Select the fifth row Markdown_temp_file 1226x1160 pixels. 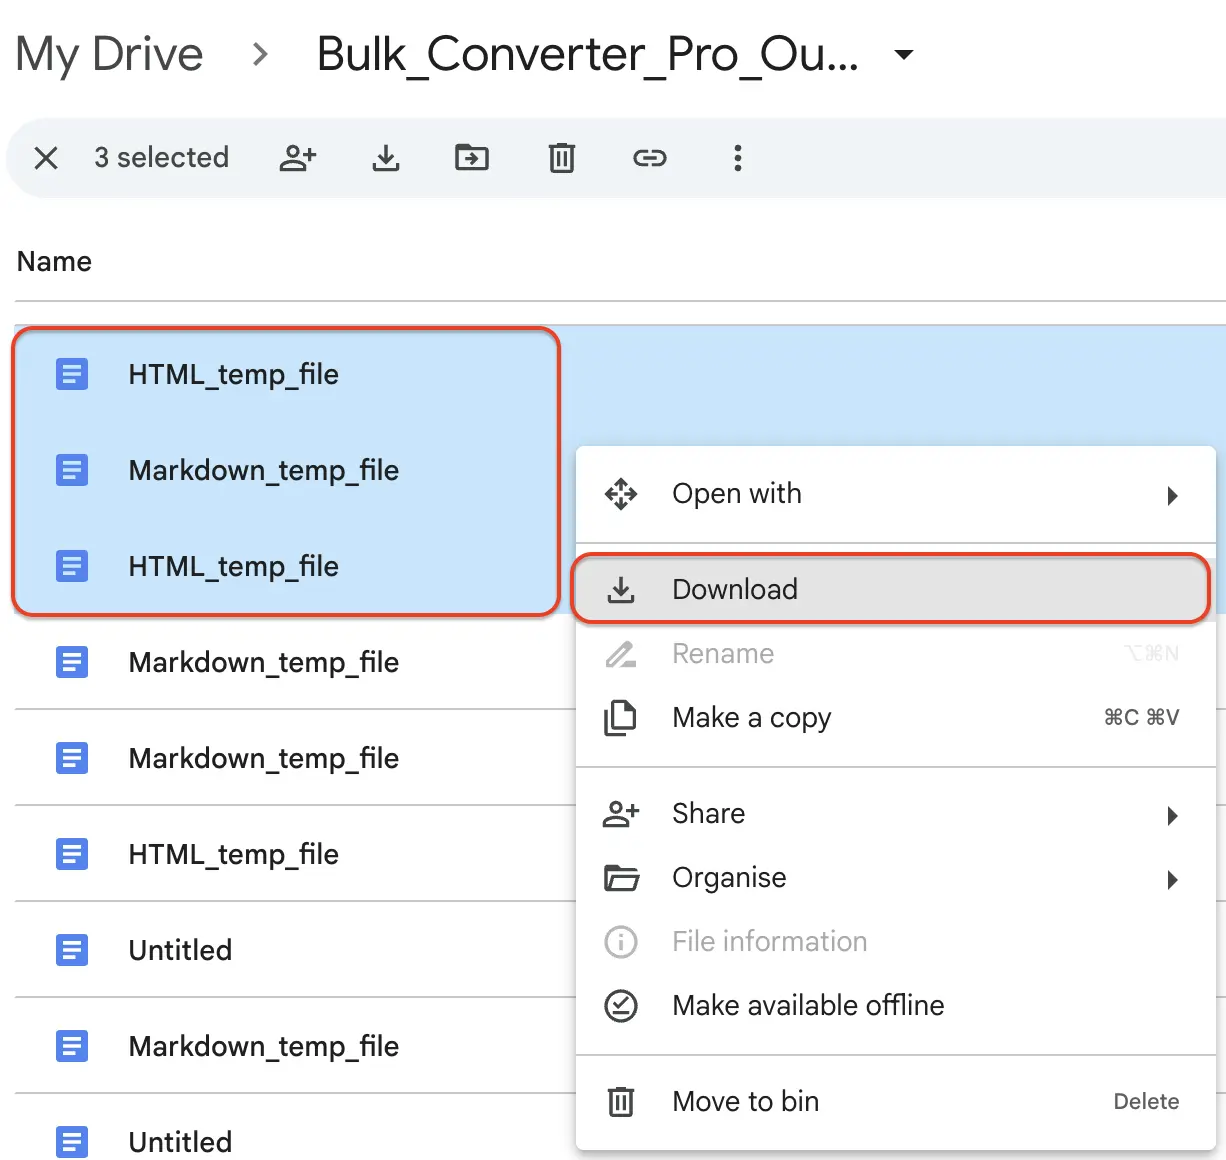pos(296,758)
